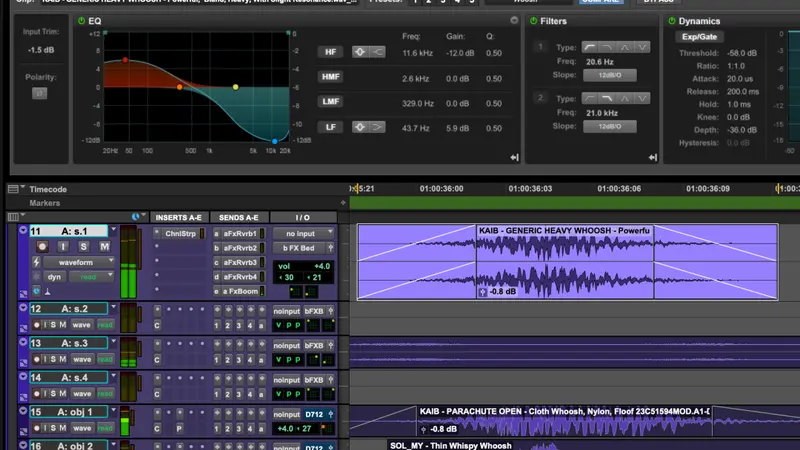Choose low-pass type for Filter 2
Viewport: 800px width, 450px height.
coord(607,98)
